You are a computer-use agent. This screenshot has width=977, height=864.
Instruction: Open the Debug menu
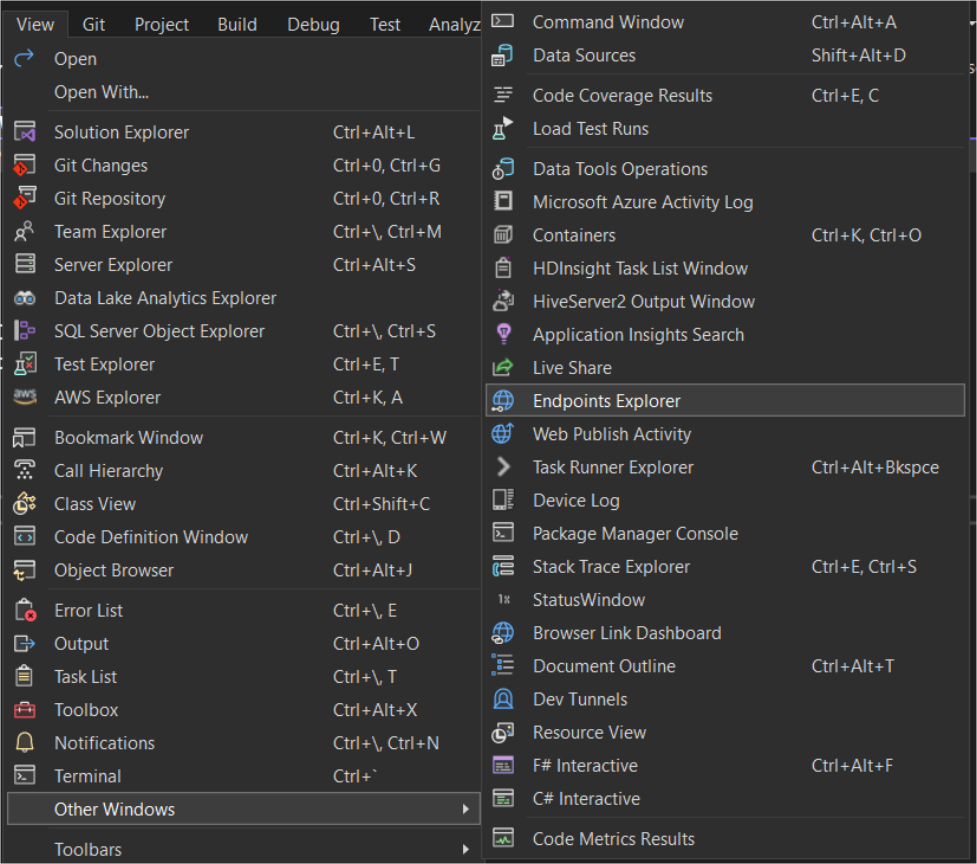coord(313,24)
